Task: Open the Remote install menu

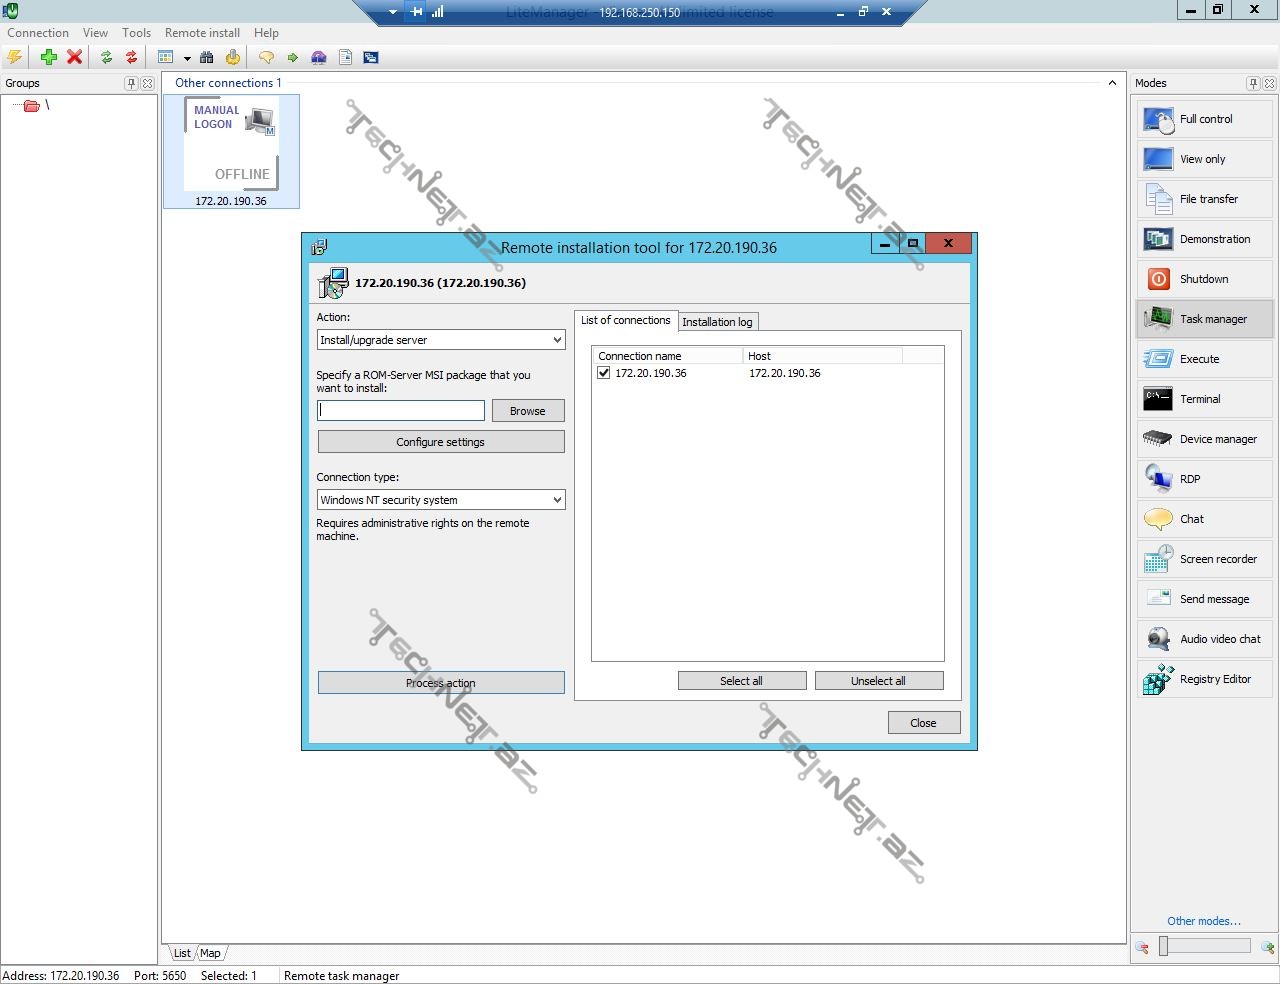Action: (202, 33)
